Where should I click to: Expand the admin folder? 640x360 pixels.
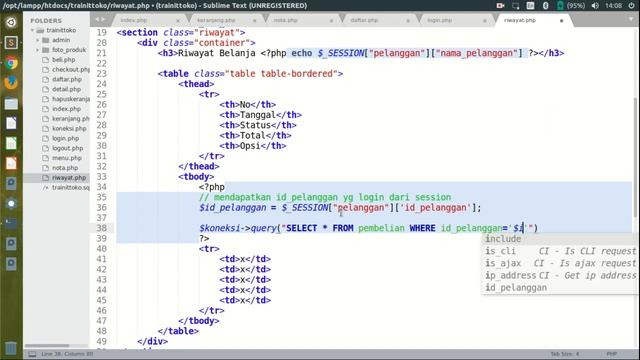pyautogui.click(x=38, y=40)
